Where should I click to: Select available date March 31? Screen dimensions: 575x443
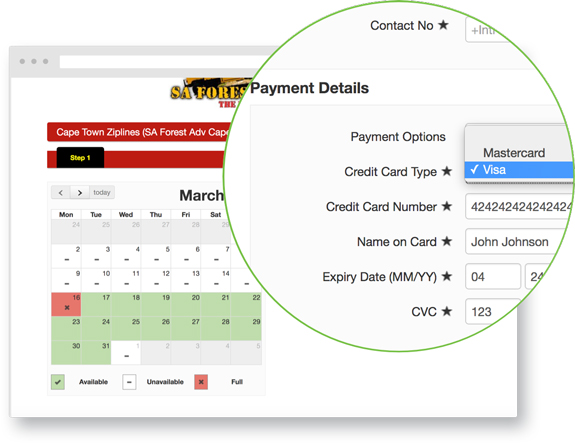(96, 352)
